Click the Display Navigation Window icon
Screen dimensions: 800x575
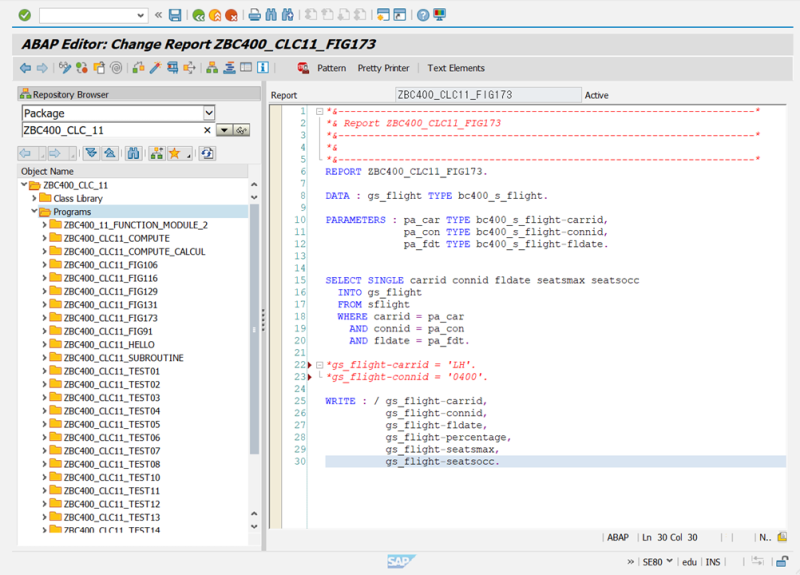pos(229,68)
